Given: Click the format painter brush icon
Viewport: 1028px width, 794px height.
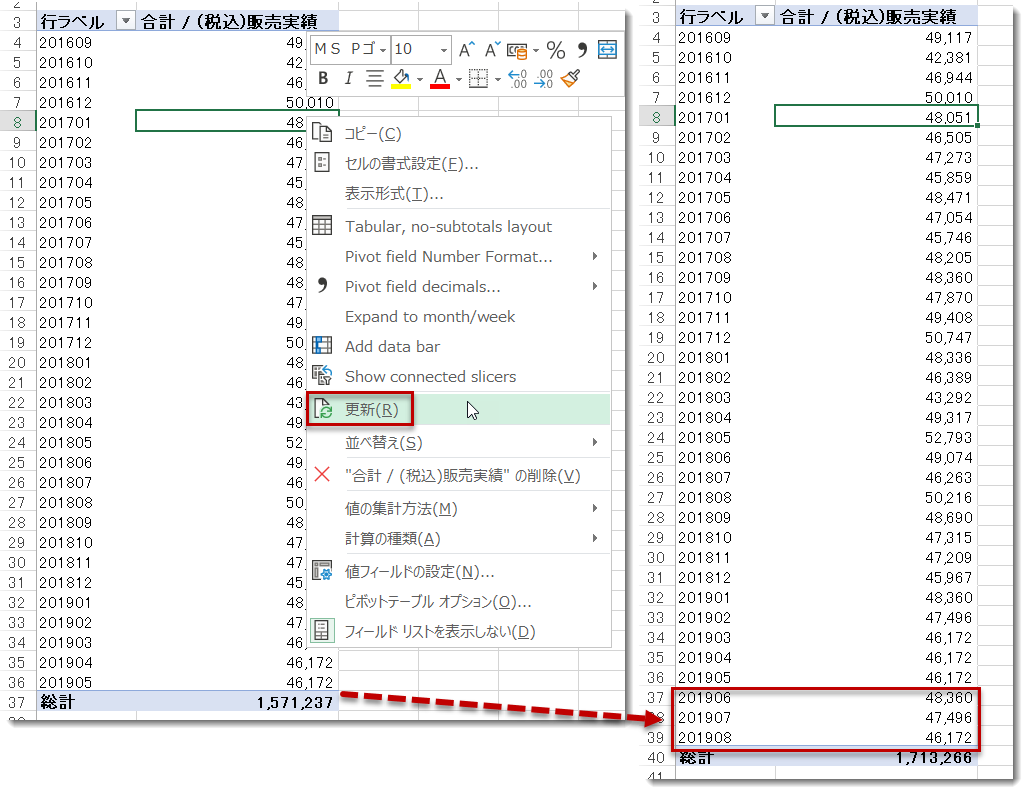Looking at the screenshot, I should point(570,79).
